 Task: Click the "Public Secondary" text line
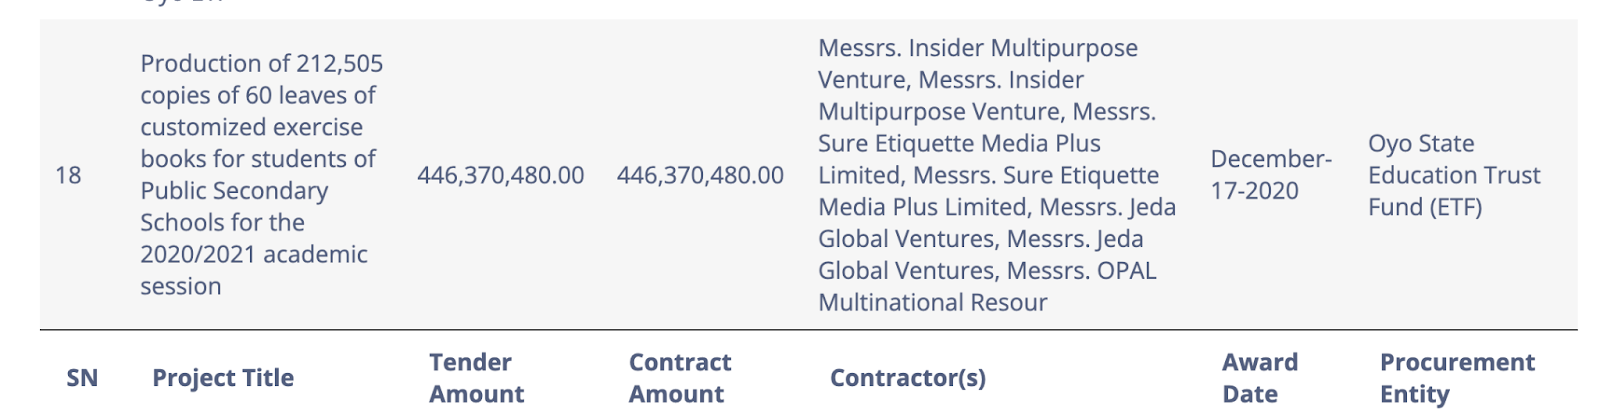[234, 191]
